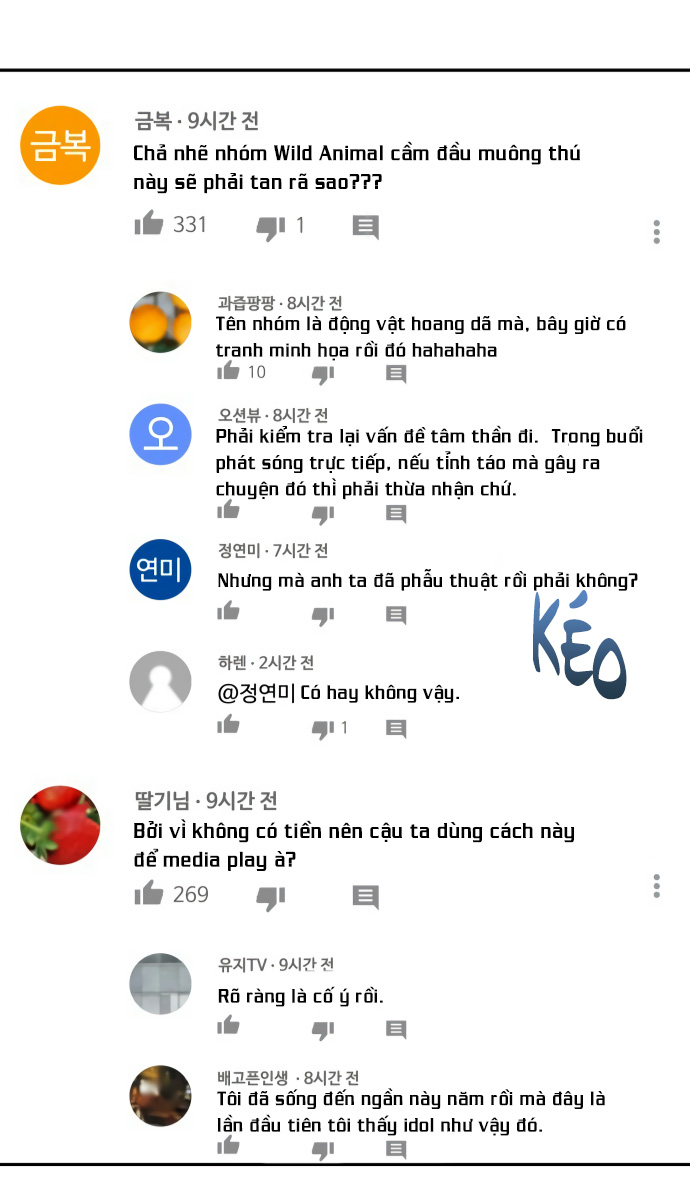The height and width of the screenshot is (1187, 690).
Task: Open the orange 금복 profile avatar
Action: coord(60,145)
